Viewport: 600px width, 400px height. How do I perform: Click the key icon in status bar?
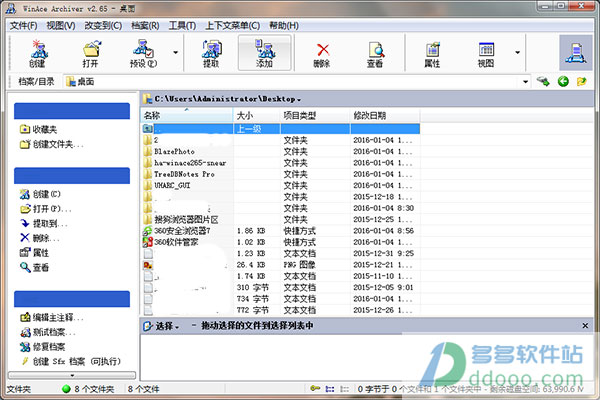coord(315,389)
